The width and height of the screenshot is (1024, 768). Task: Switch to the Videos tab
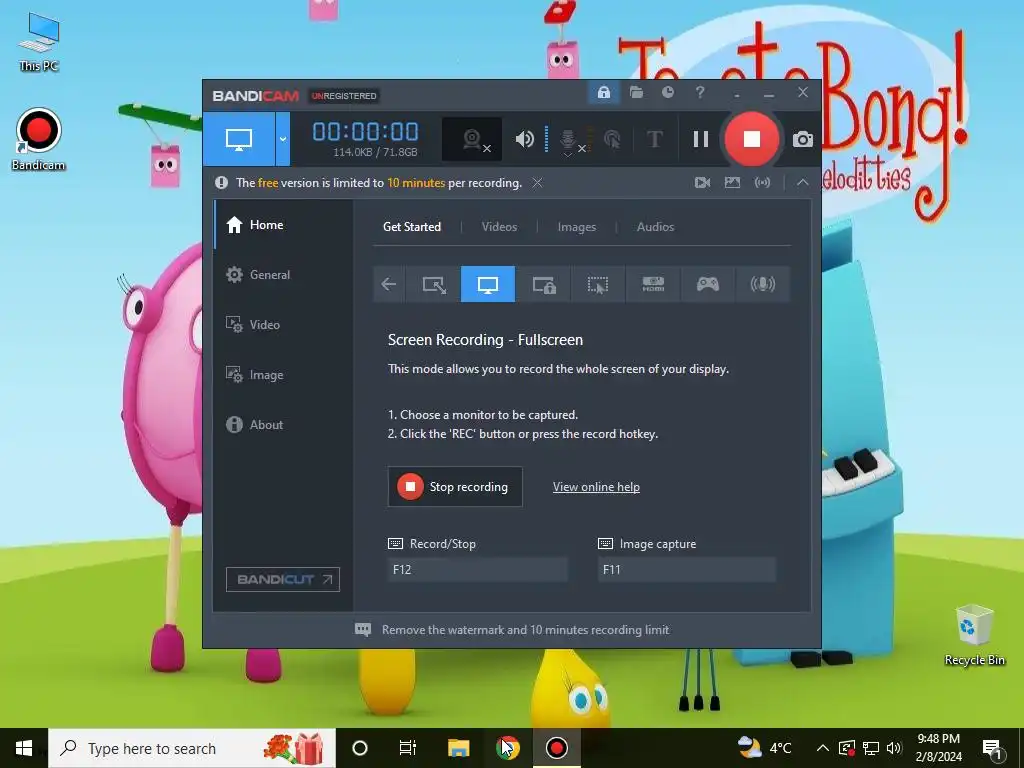pyautogui.click(x=500, y=227)
